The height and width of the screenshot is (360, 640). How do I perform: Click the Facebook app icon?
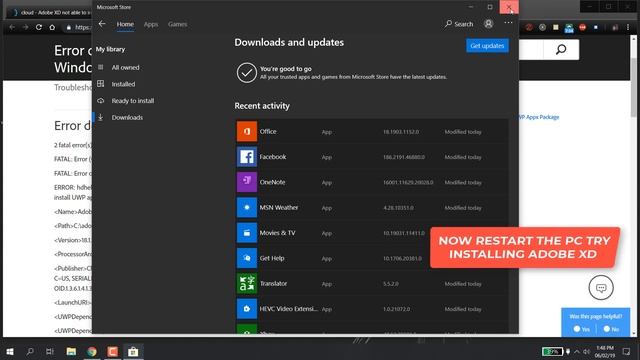click(247, 157)
